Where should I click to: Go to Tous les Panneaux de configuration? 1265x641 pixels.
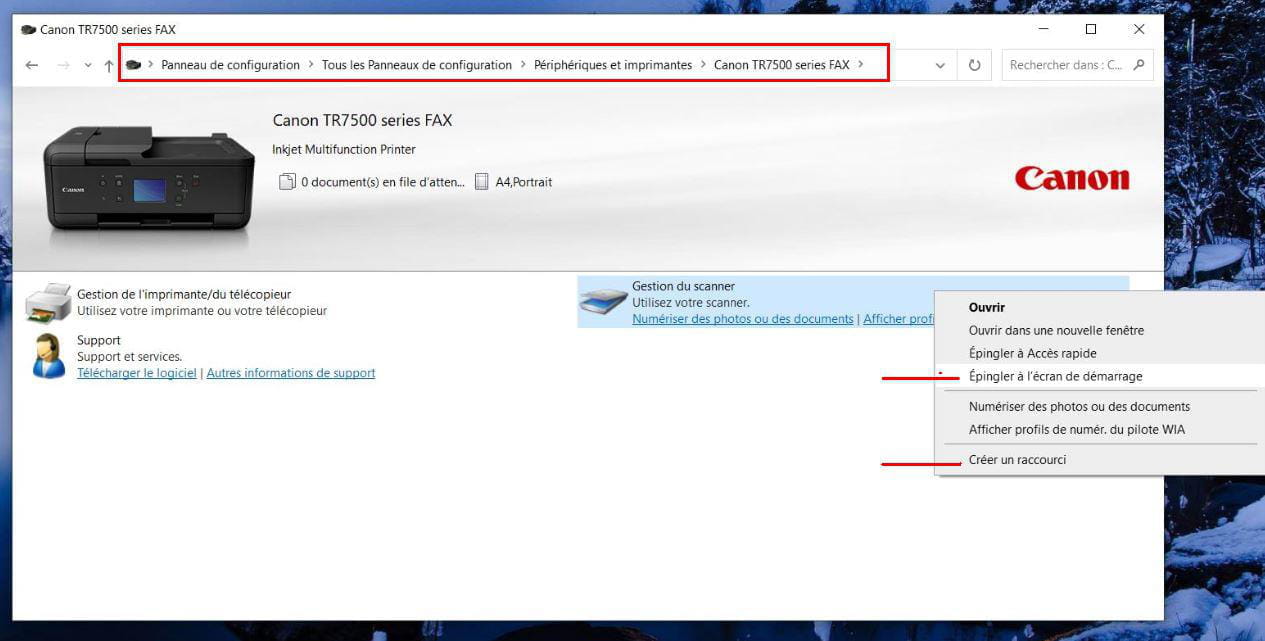click(x=417, y=65)
